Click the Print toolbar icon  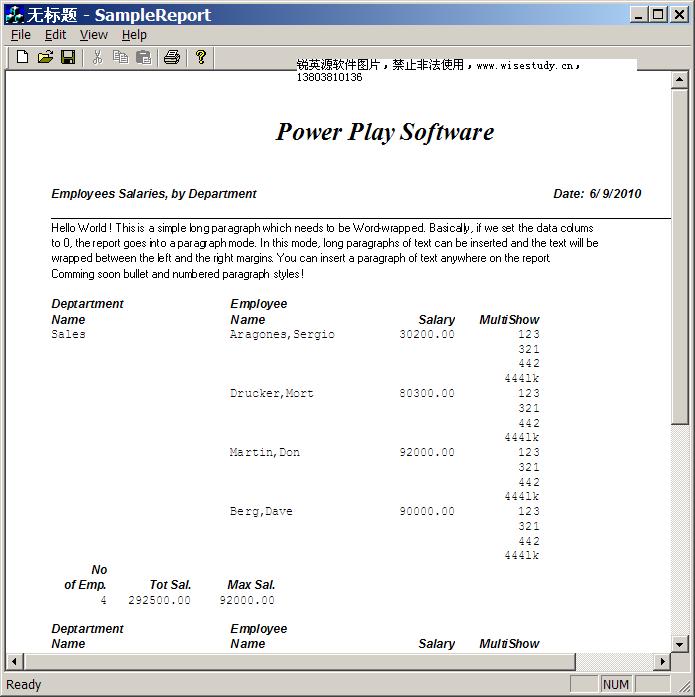click(172, 57)
